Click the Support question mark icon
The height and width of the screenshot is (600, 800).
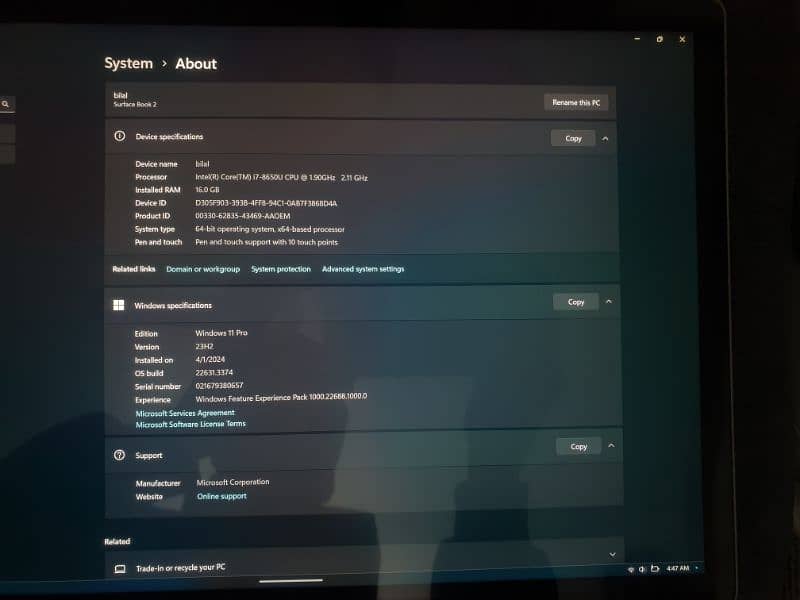pos(120,455)
